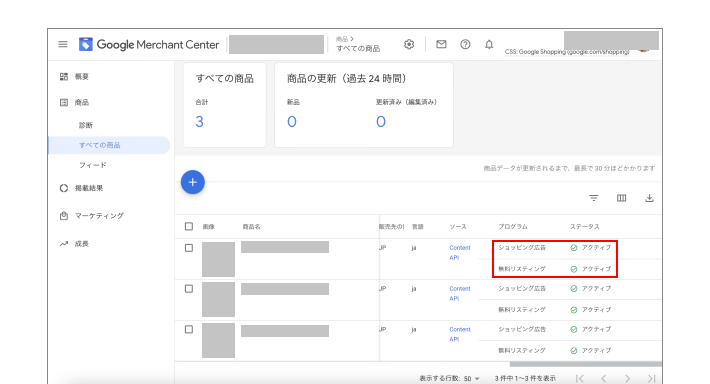The width and height of the screenshot is (710, 384).
Task: Go to the last page of results
Action: pos(651,379)
